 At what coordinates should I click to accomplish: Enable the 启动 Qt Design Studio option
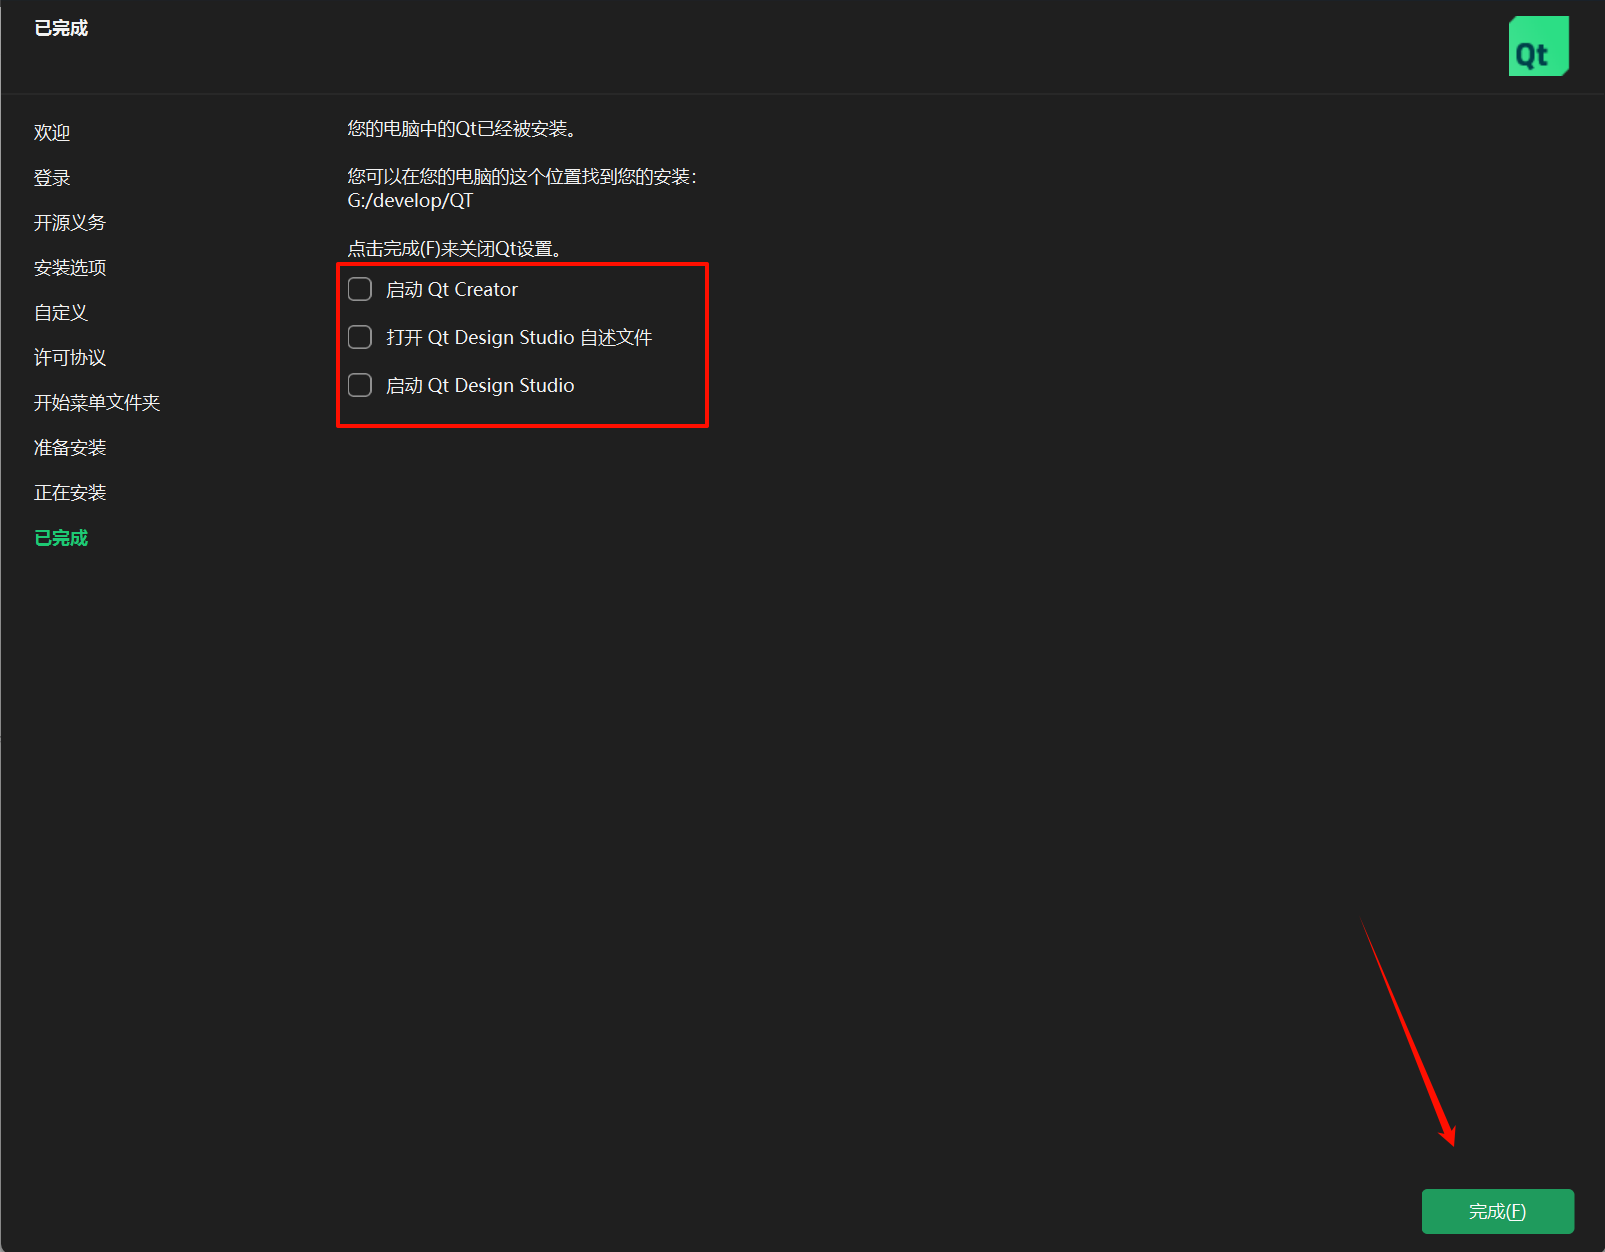(x=359, y=384)
